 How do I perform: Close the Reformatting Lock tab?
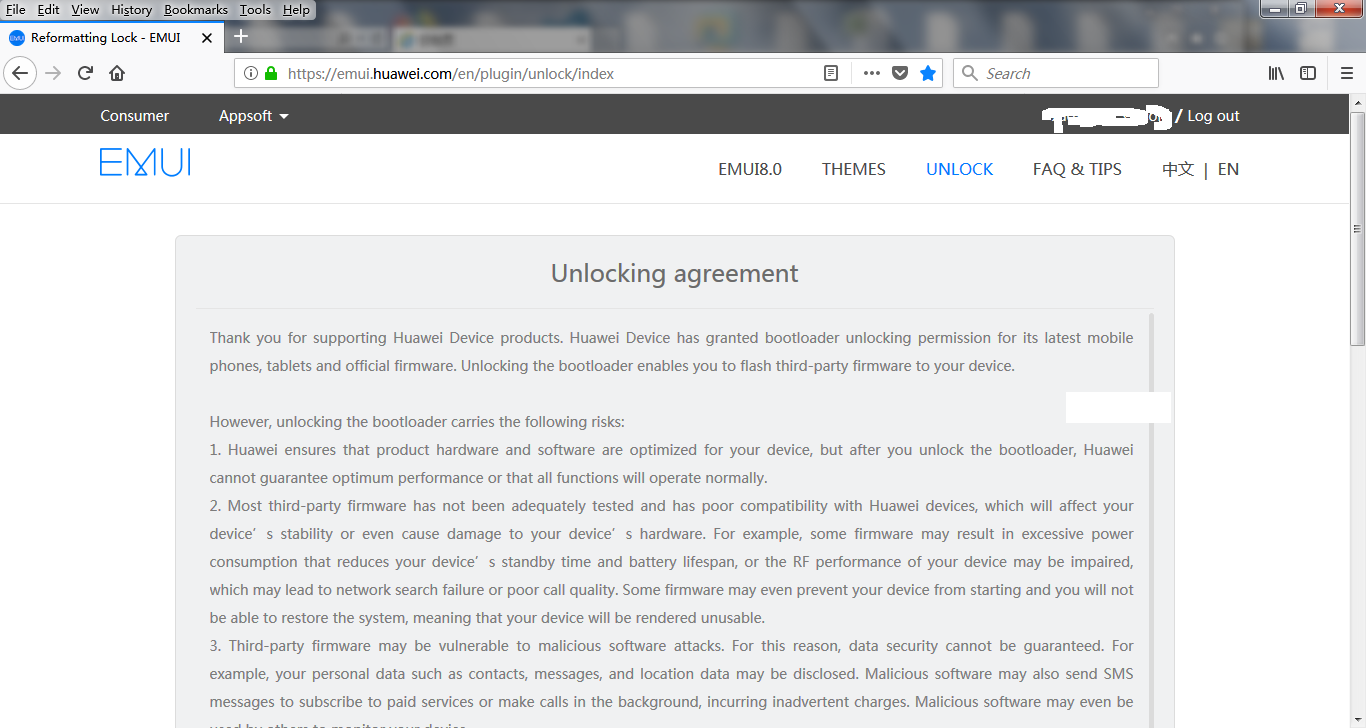click(x=207, y=38)
